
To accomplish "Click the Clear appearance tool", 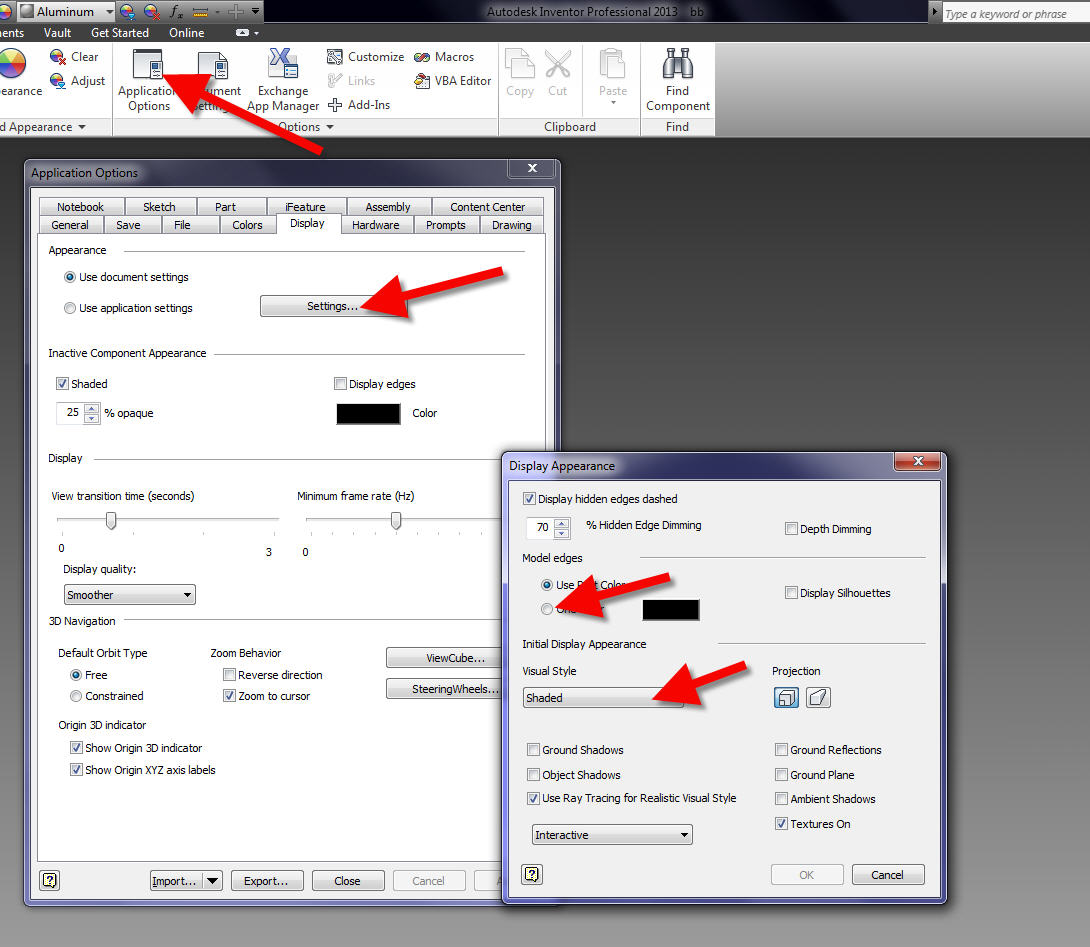I will pos(74,57).
